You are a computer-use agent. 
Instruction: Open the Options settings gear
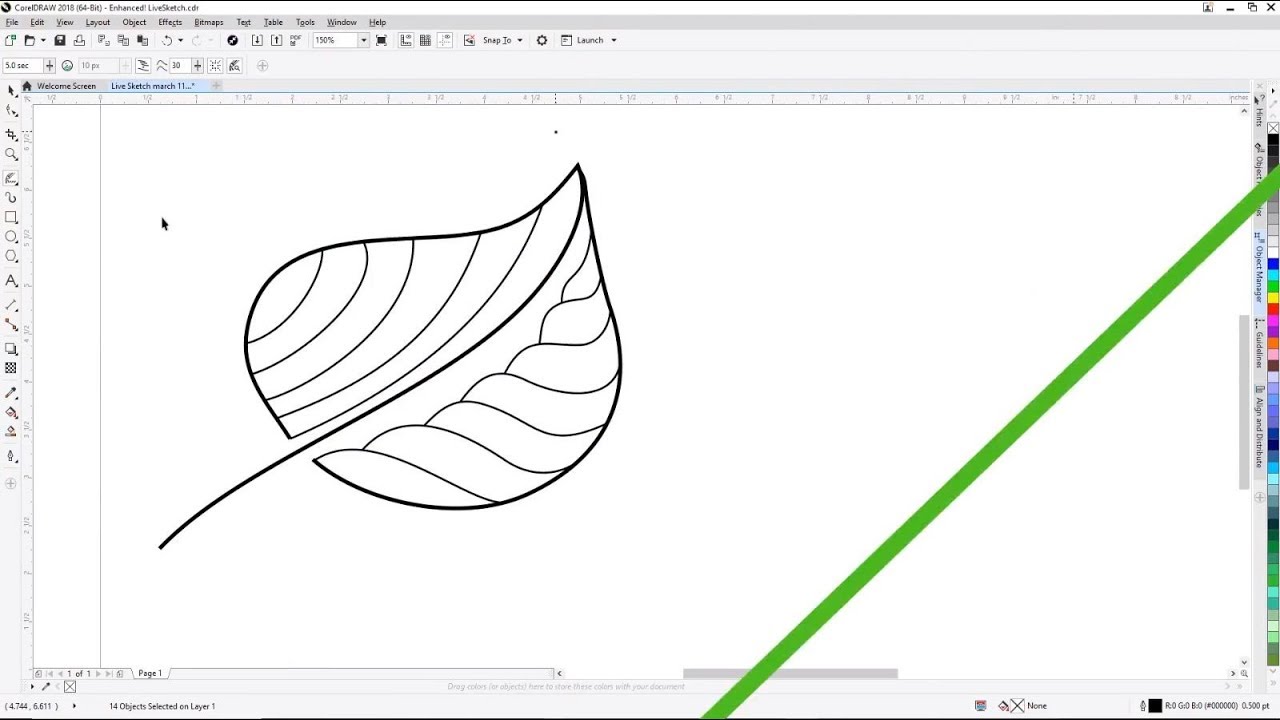[541, 40]
